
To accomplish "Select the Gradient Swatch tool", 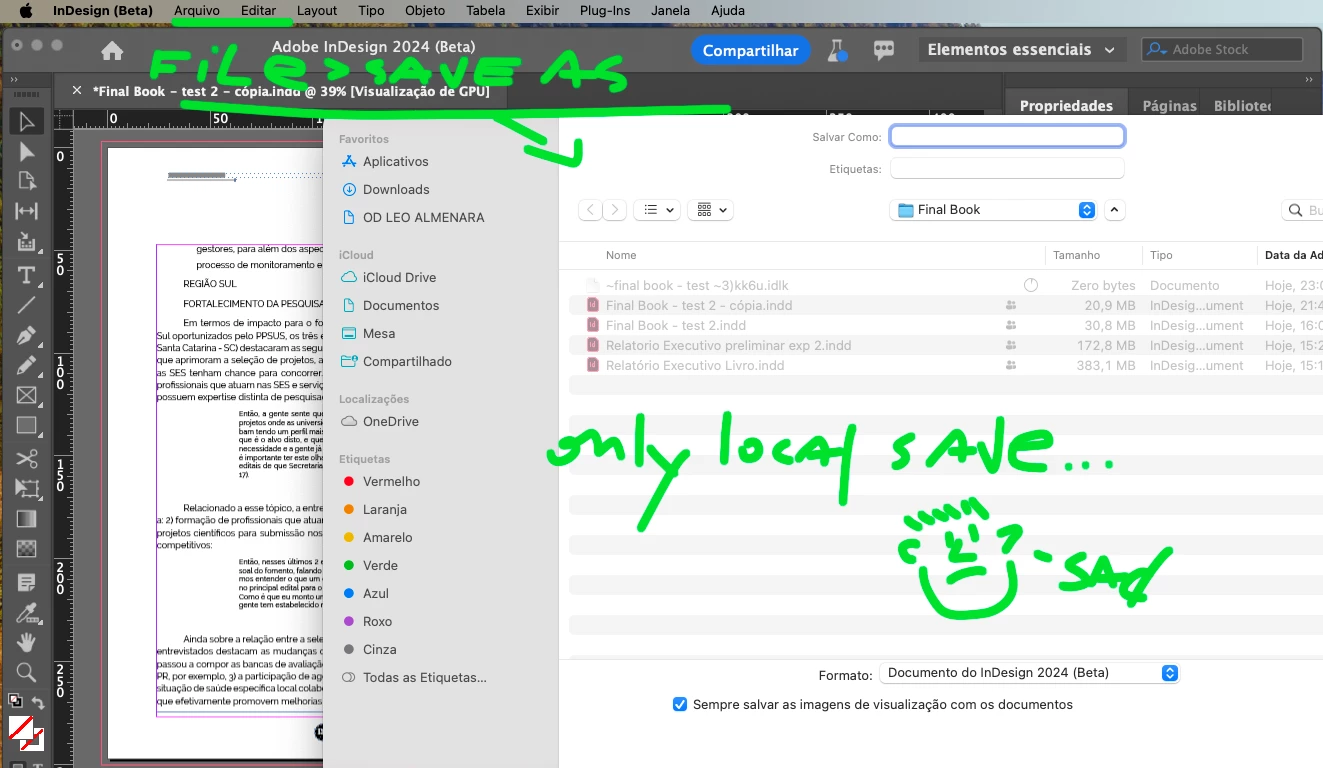I will (x=26, y=519).
